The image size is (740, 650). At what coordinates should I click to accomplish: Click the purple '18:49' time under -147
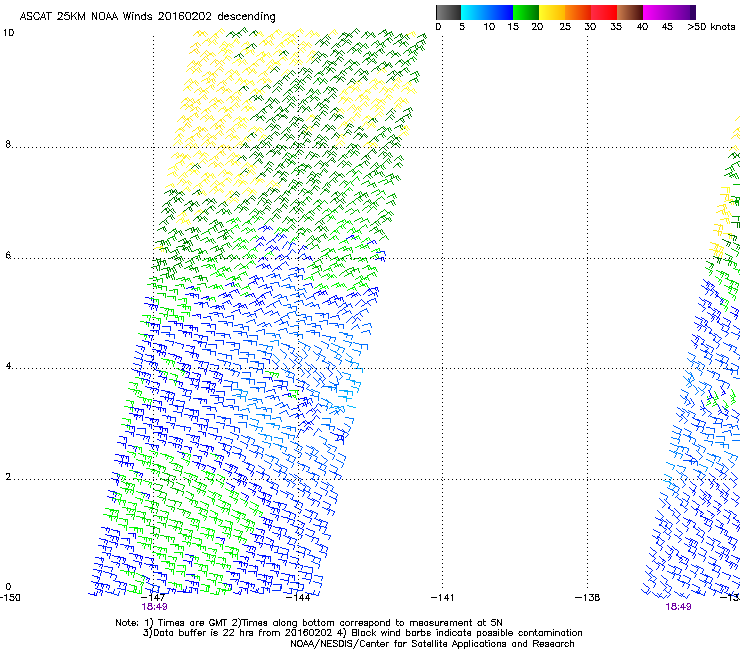(154, 607)
